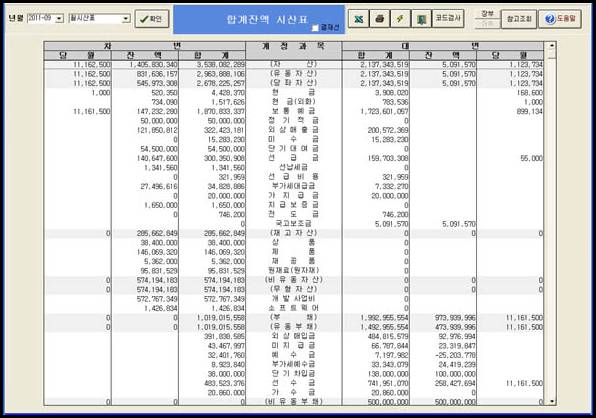Click the printer icon
This screenshot has width=596, height=418.
(x=379, y=19)
